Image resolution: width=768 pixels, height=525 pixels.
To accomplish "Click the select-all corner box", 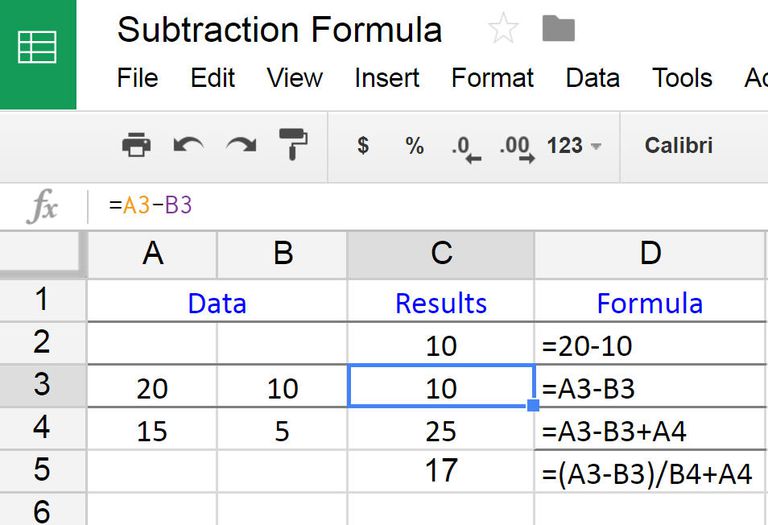I will coord(43,254).
